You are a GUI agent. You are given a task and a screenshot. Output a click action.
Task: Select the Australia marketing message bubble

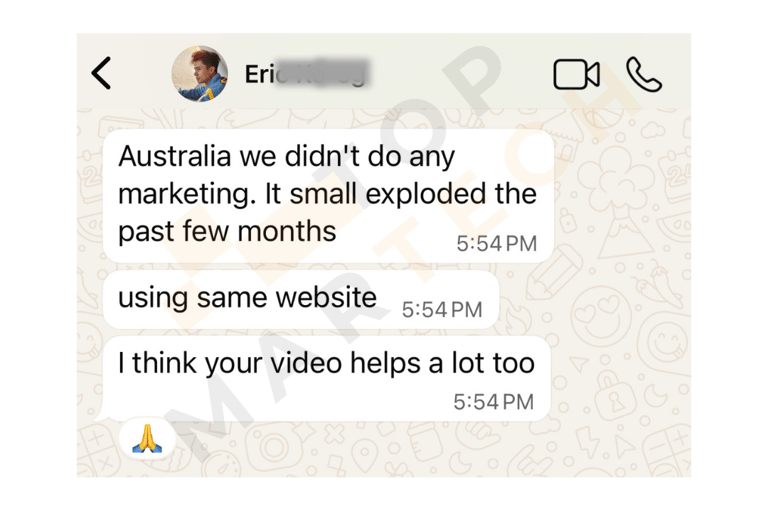(x=328, y=196)
